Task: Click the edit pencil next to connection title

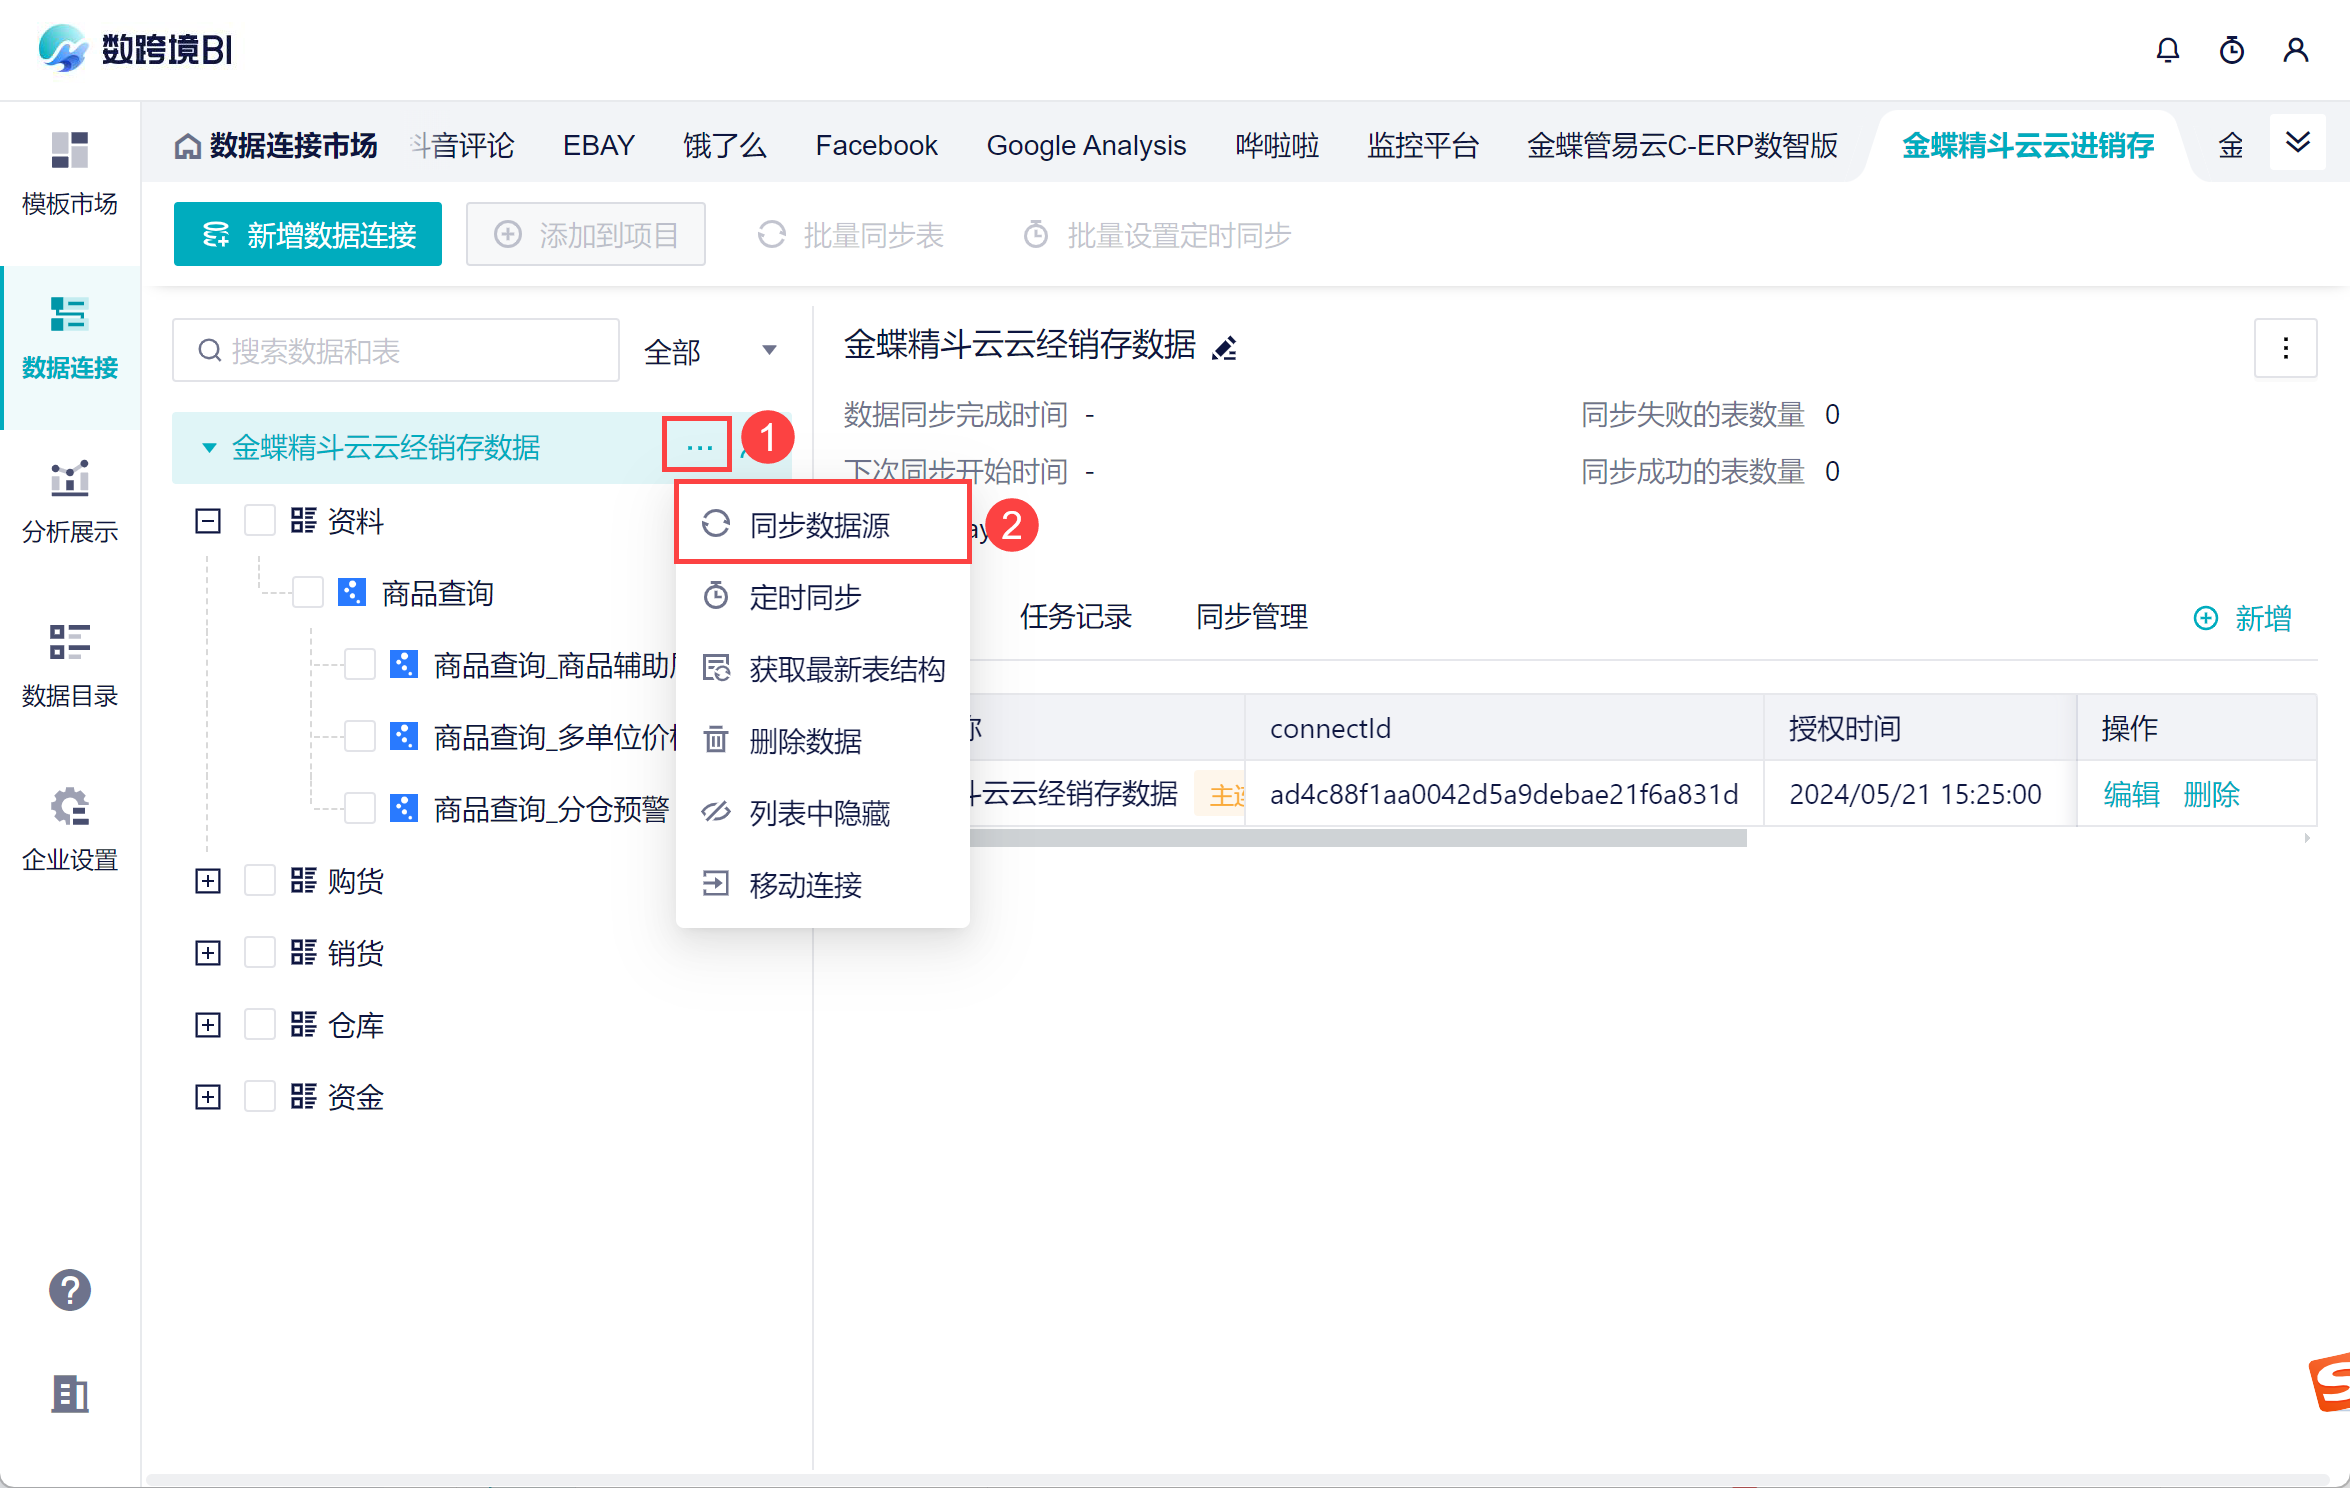Action: (1224, 347)
